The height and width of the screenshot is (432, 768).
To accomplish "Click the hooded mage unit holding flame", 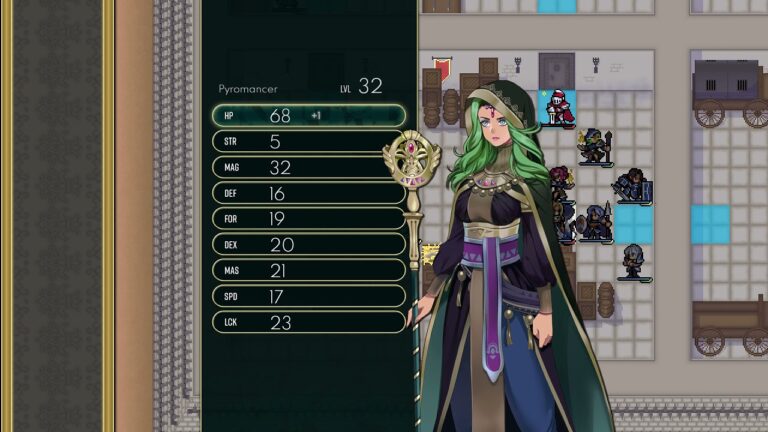I will [x=595, y=147].
